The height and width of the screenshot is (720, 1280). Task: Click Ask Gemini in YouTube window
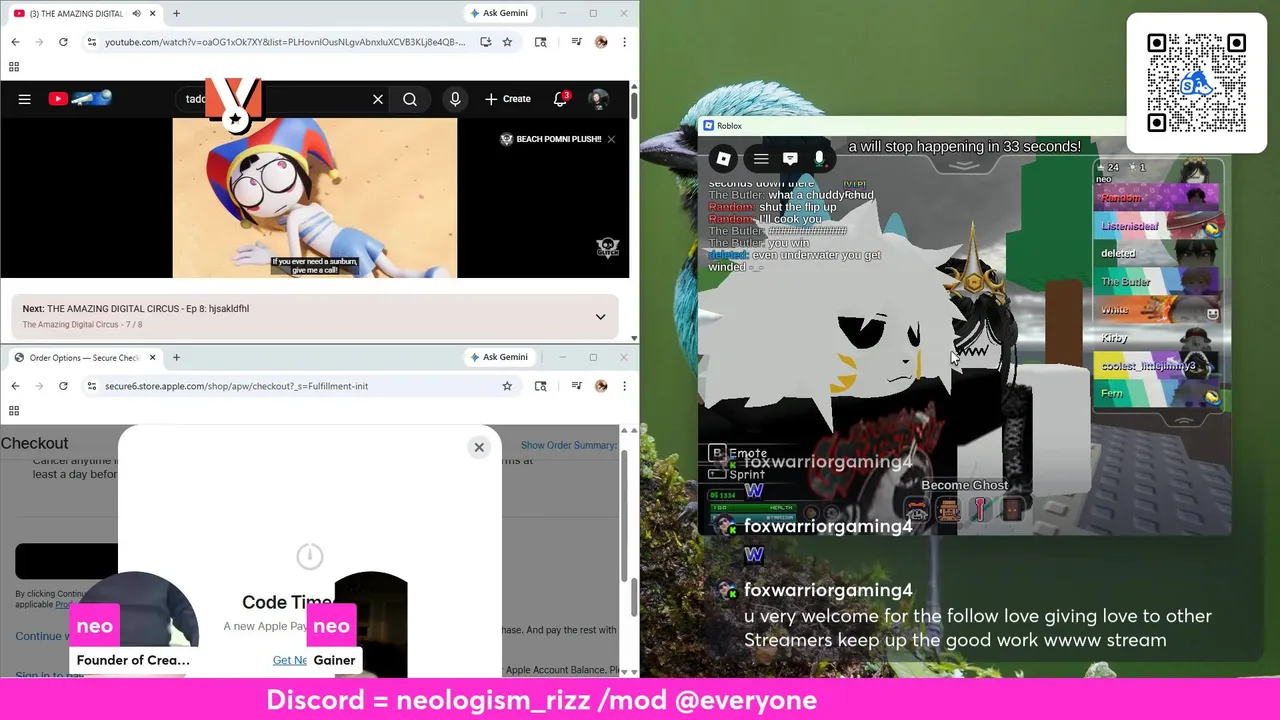(x=498, y=13)
